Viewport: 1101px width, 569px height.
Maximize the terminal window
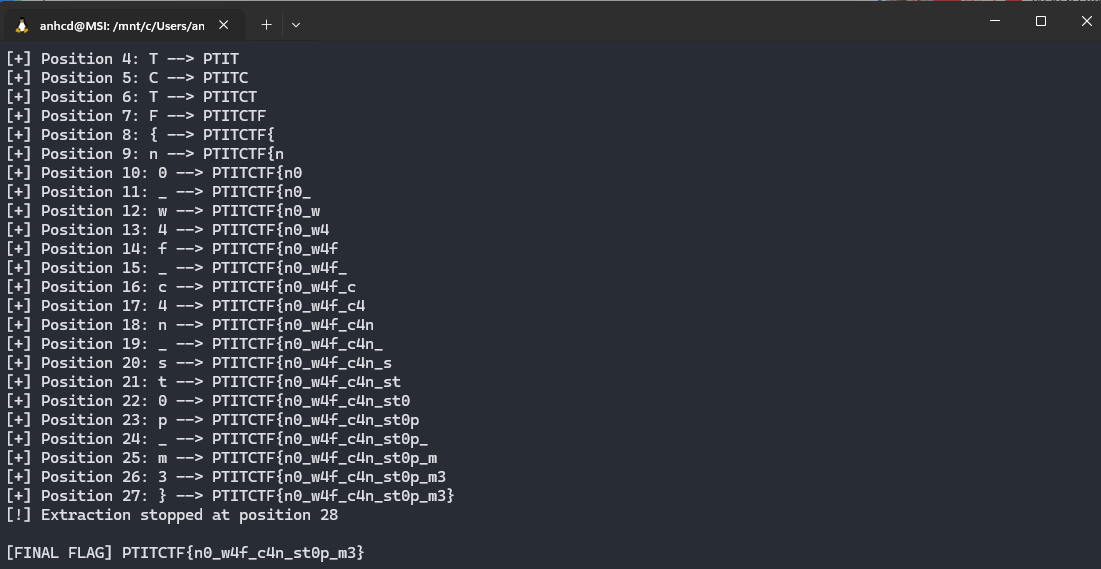[x=1041, y=21]
